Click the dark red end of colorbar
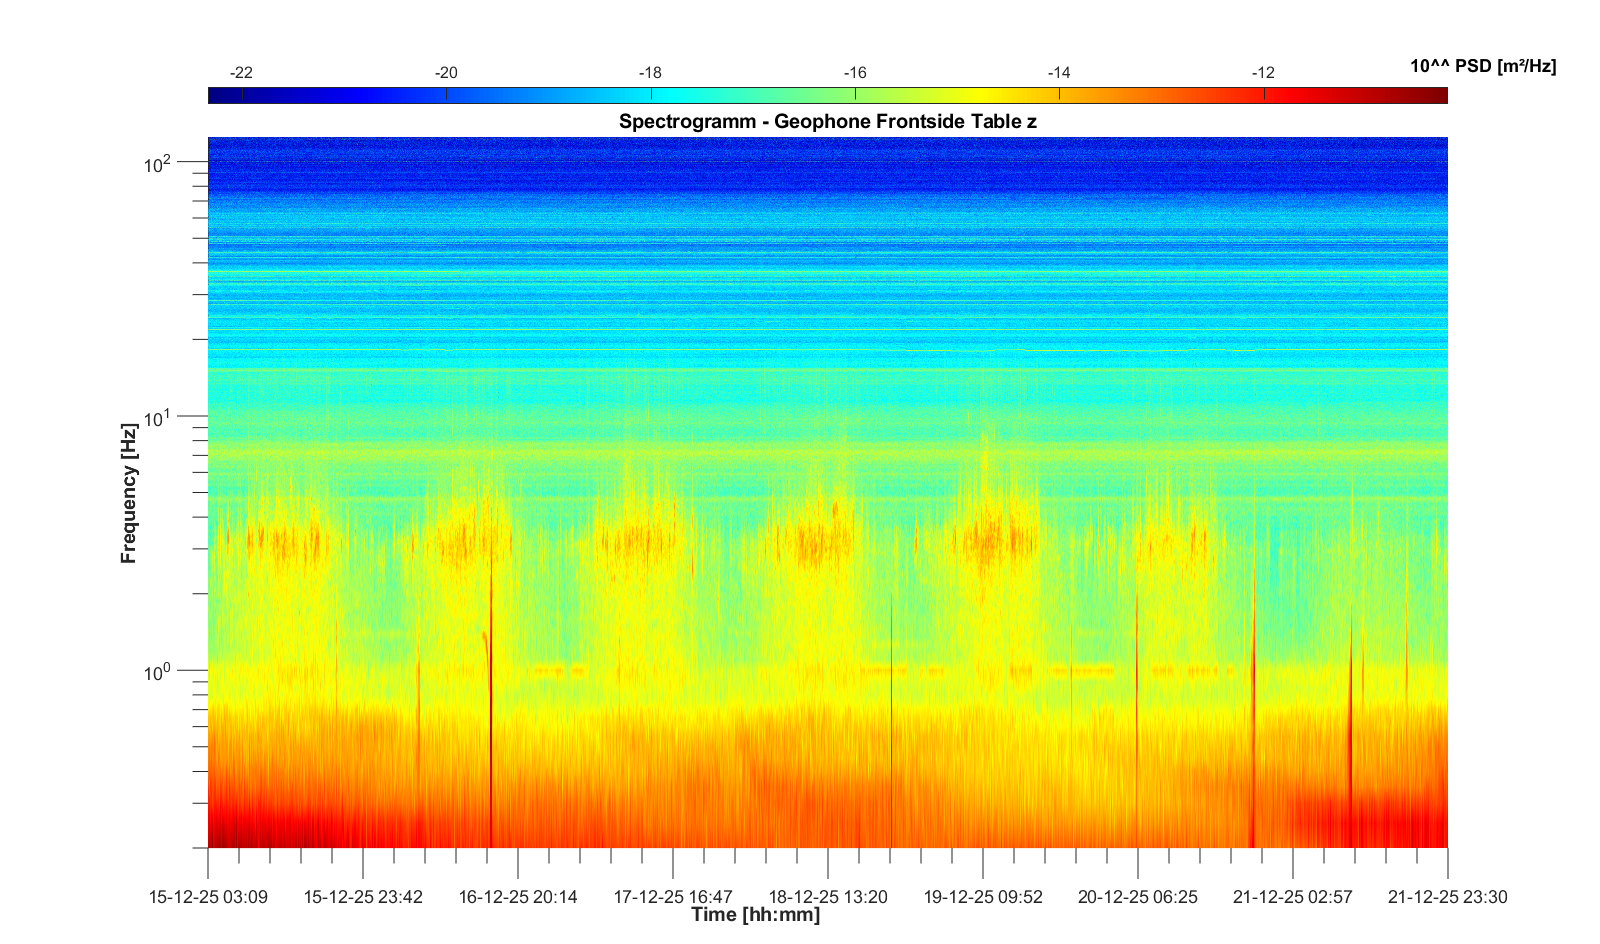 [x=1435, y=96]
